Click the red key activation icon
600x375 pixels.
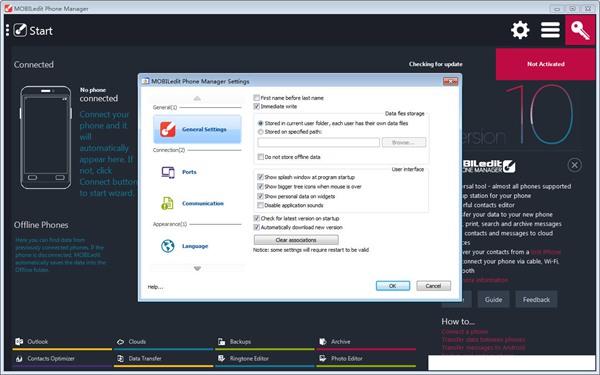pyautogui.click(x=580, y=30)
